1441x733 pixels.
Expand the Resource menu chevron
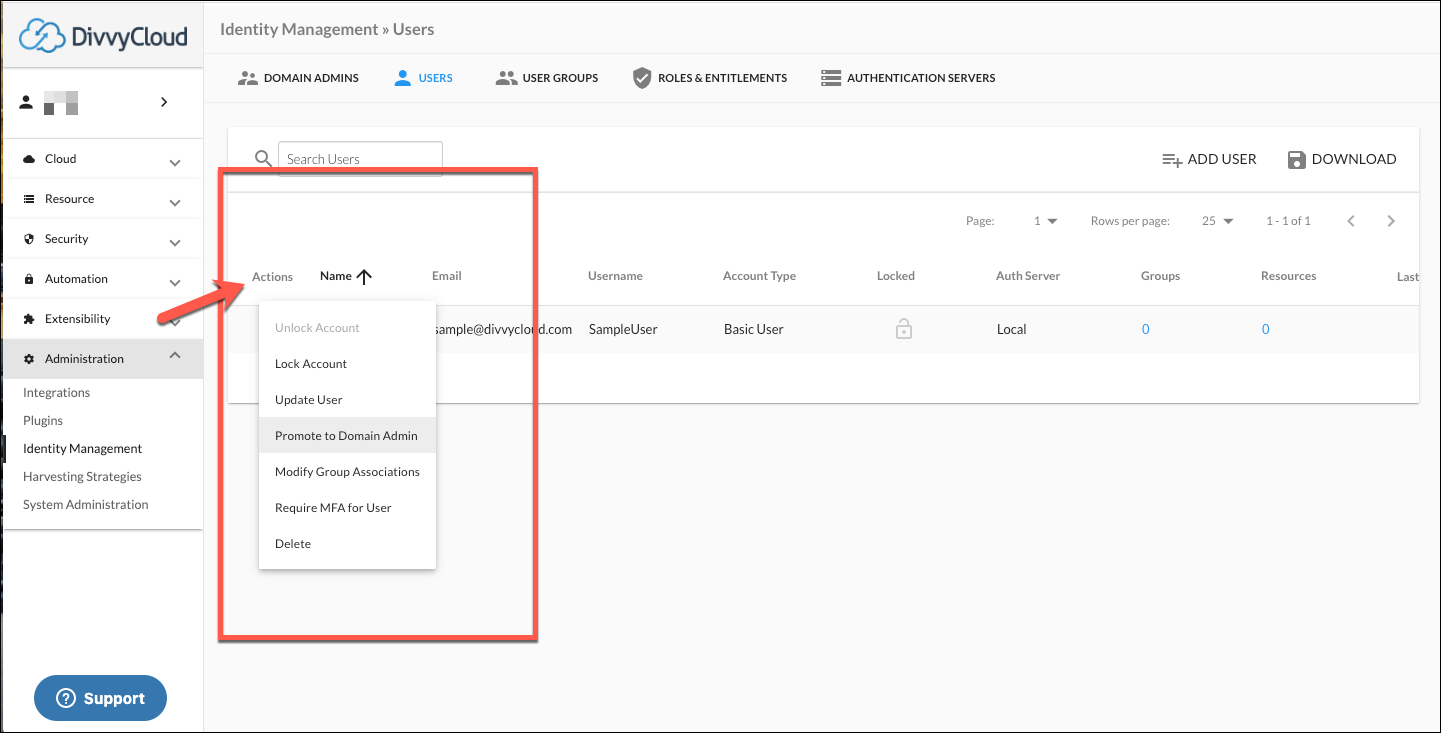(x=175, y=203)
